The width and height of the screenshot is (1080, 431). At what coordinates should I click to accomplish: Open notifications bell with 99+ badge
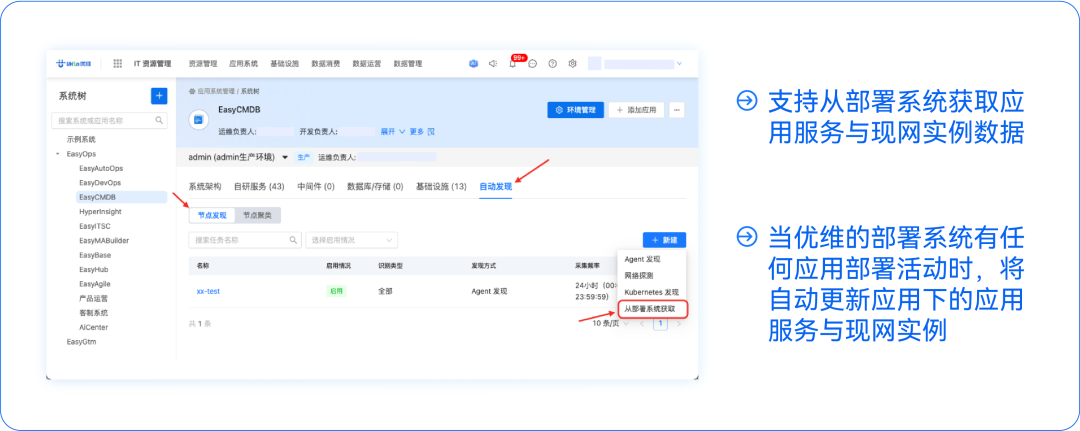pos(512,63)
